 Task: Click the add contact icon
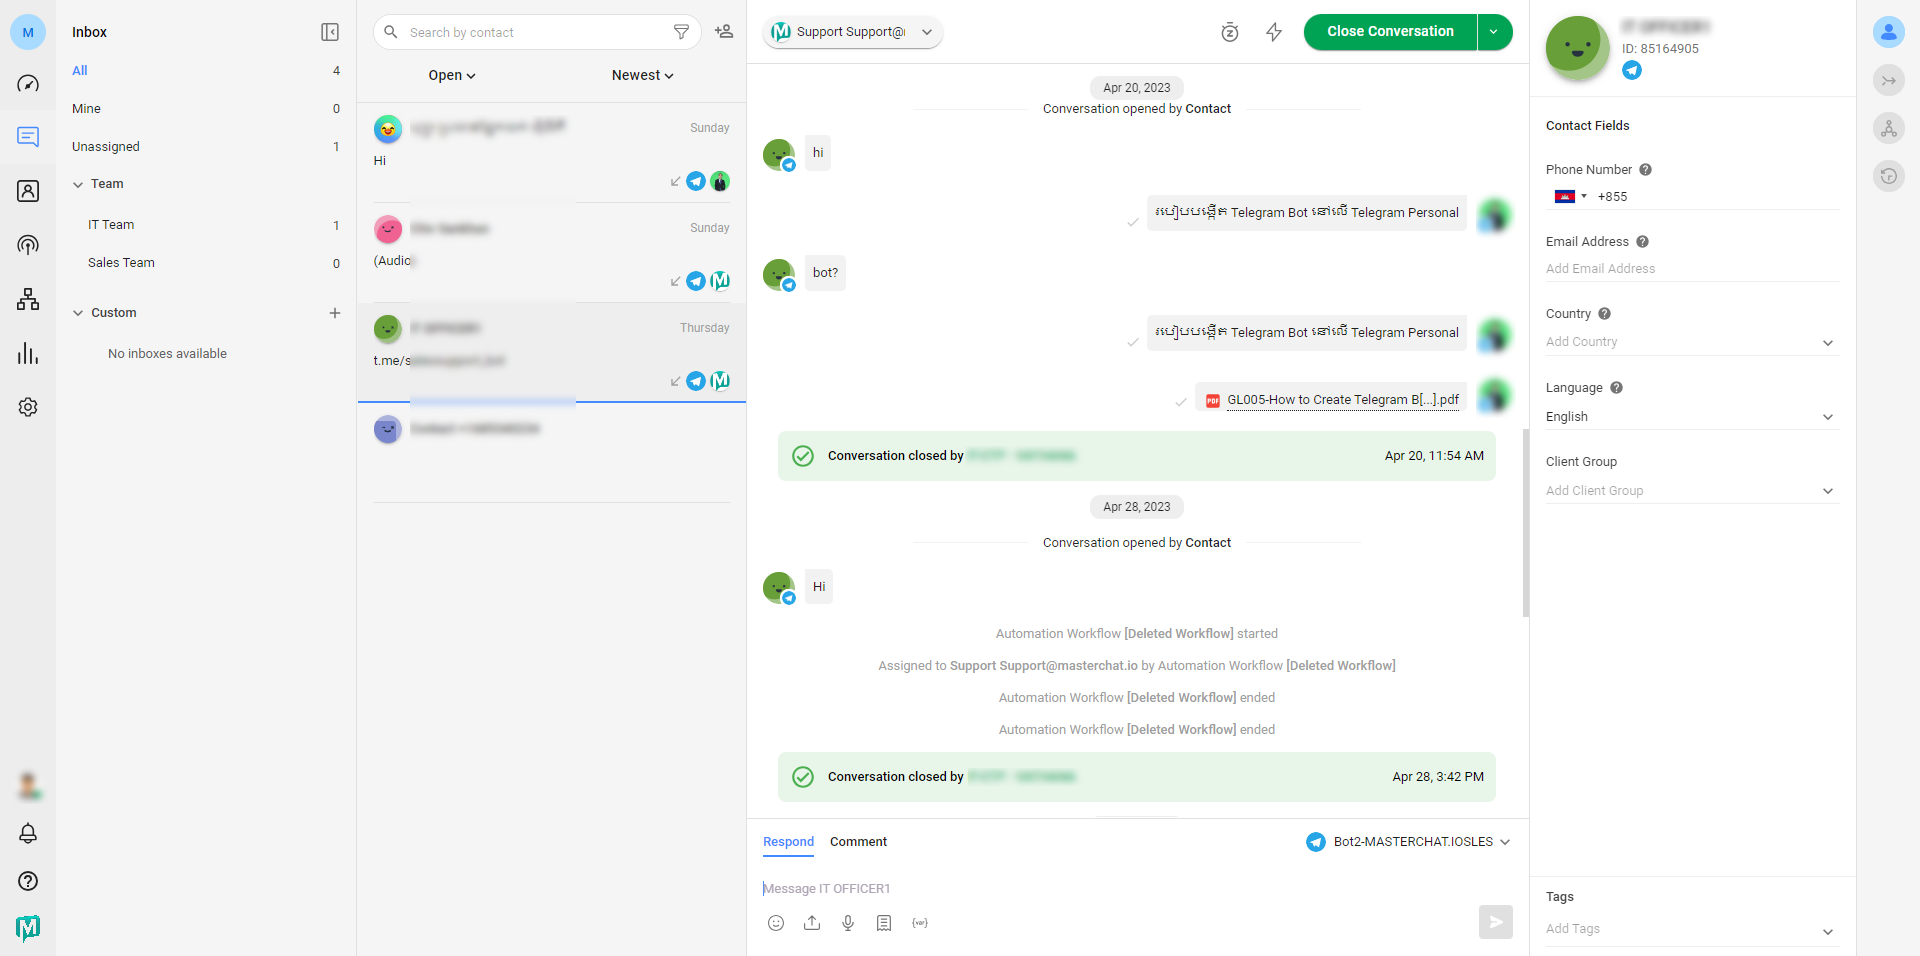tap(724, 32)
